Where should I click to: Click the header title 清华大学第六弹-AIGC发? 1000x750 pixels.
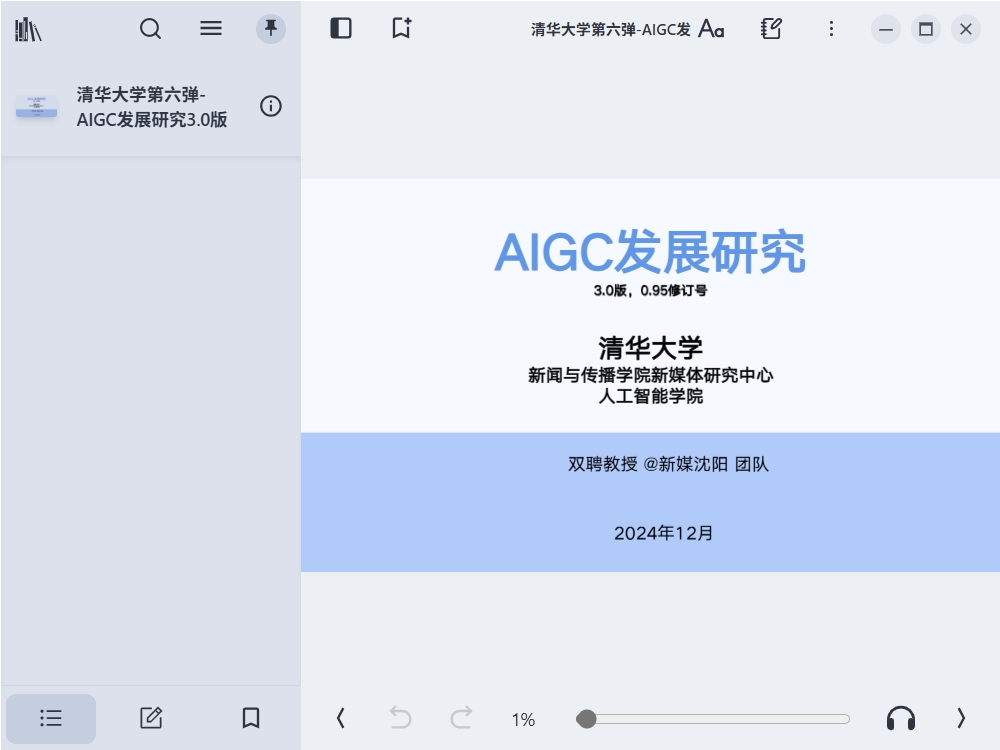[610, 29]
